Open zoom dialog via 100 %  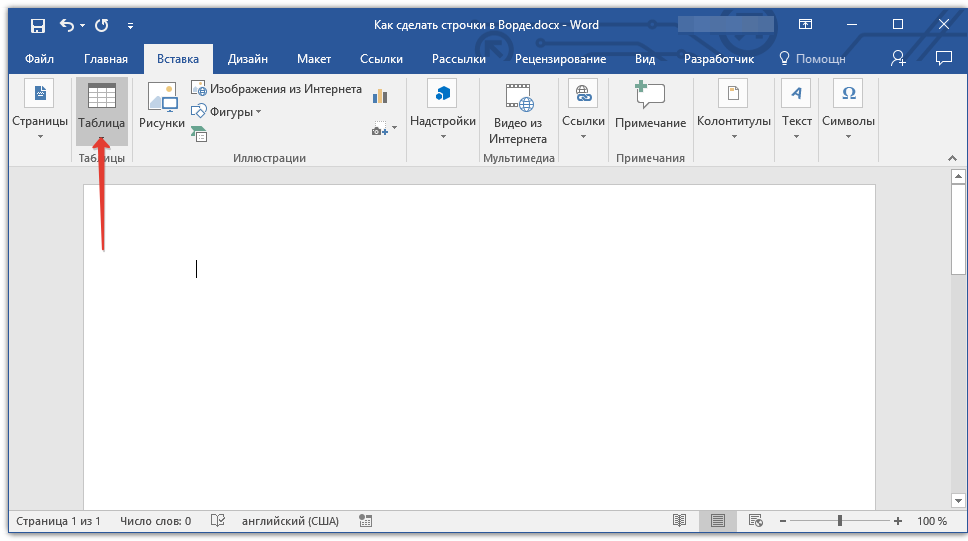(932, 521)
